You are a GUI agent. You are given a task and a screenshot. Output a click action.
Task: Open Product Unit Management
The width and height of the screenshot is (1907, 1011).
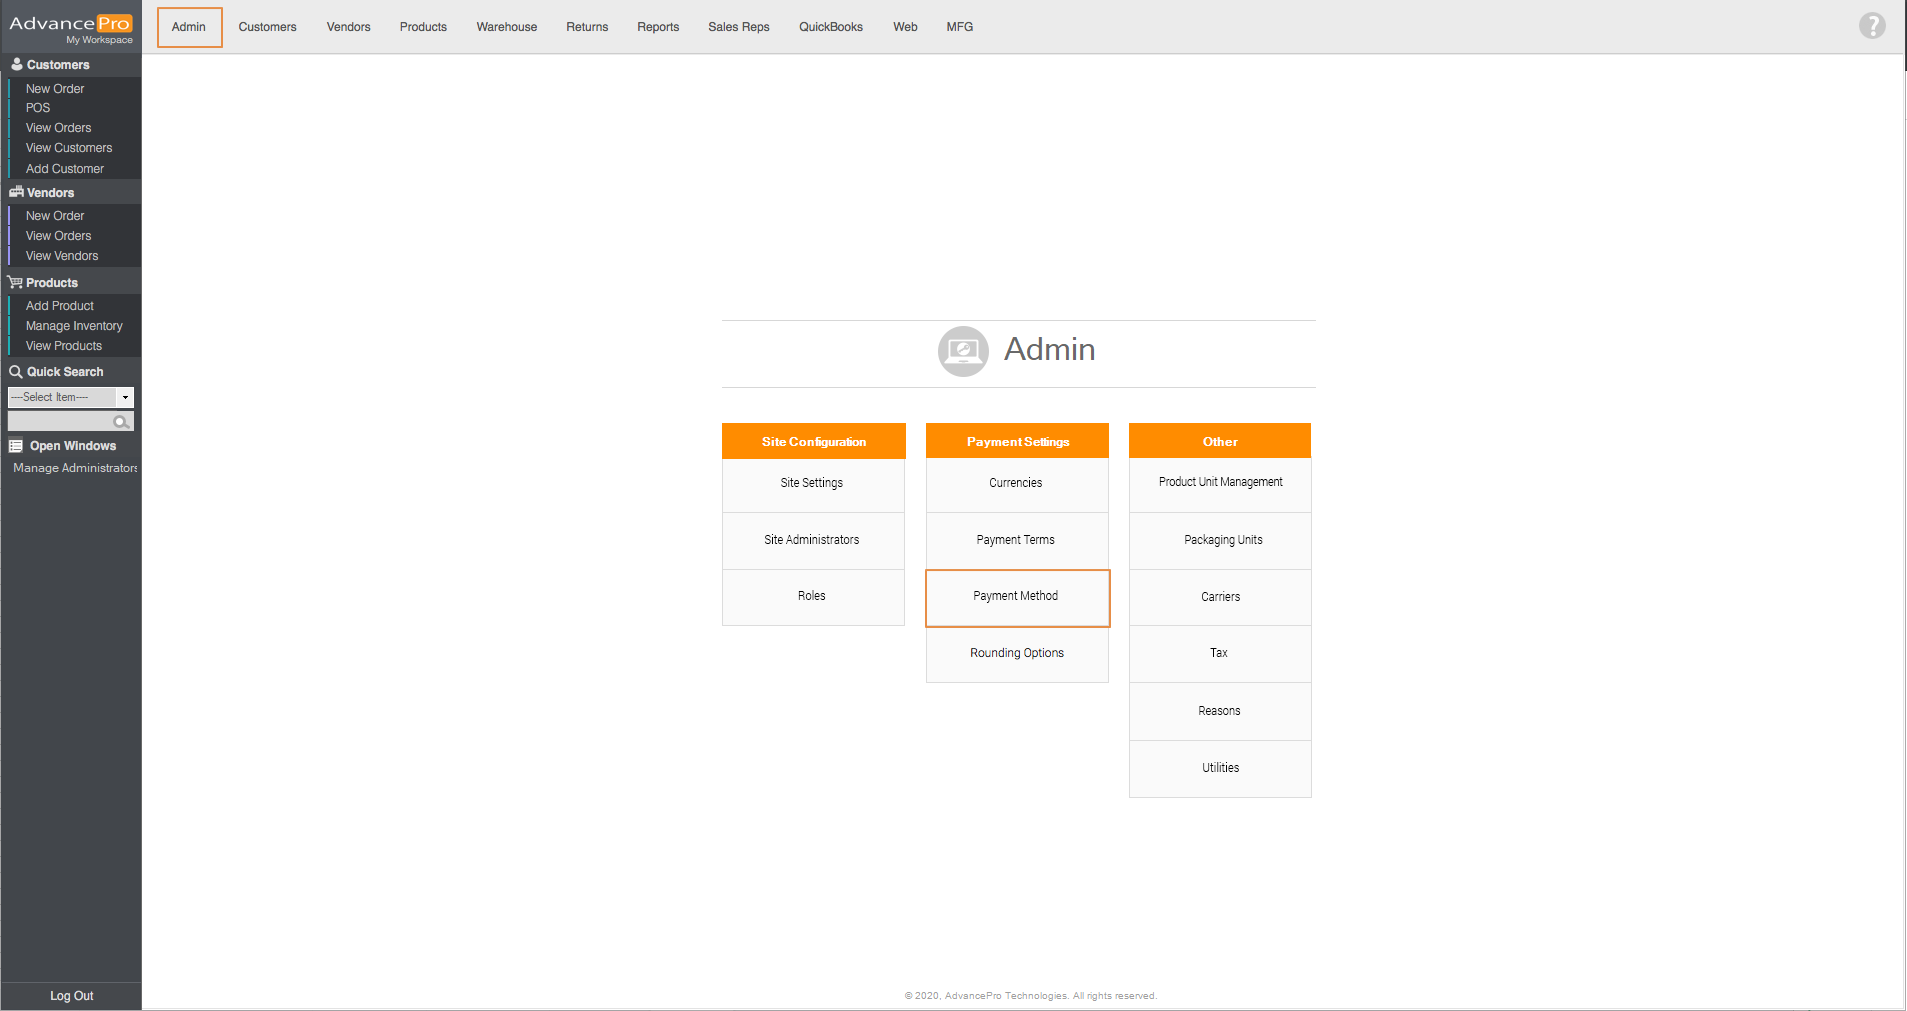tap(1220, 483)
